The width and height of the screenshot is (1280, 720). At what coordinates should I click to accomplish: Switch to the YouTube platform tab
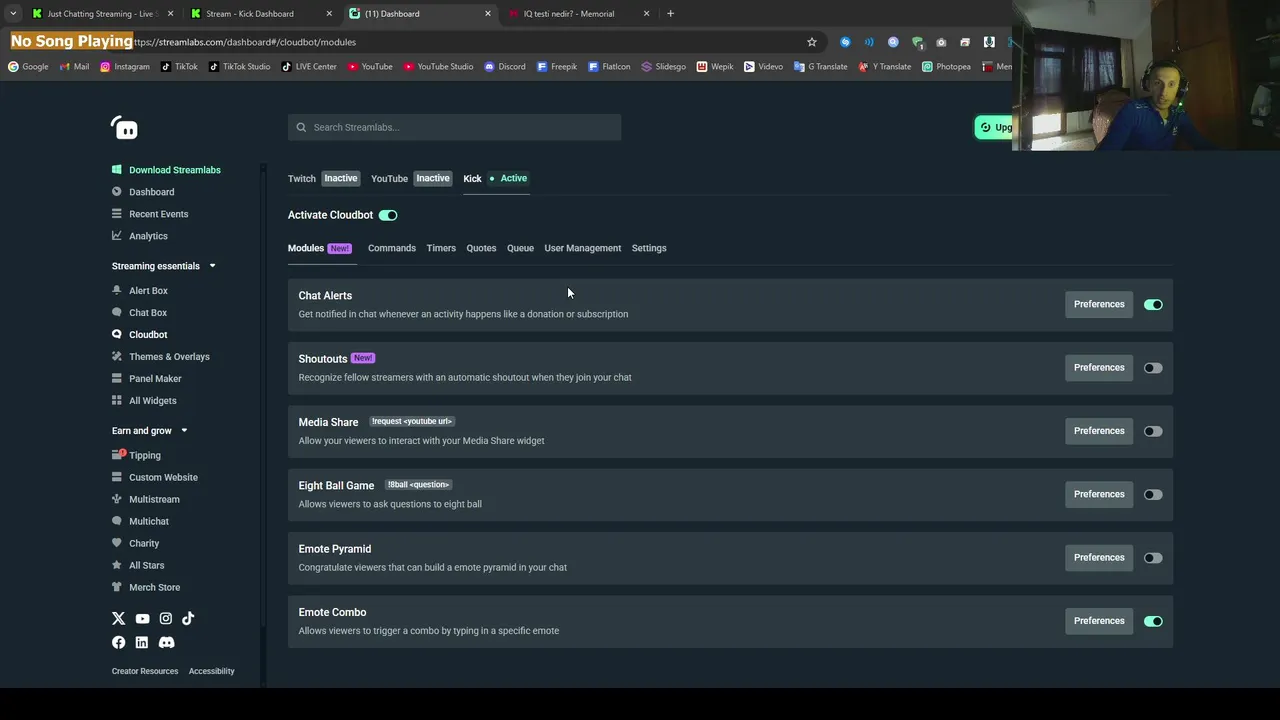point(411,178)
